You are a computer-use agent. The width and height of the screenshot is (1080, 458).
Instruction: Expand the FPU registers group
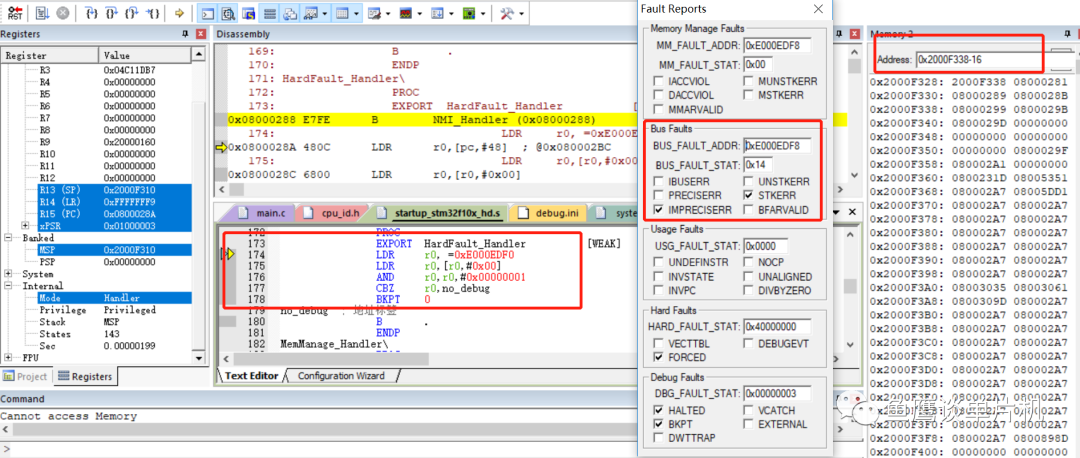[8, 357]
